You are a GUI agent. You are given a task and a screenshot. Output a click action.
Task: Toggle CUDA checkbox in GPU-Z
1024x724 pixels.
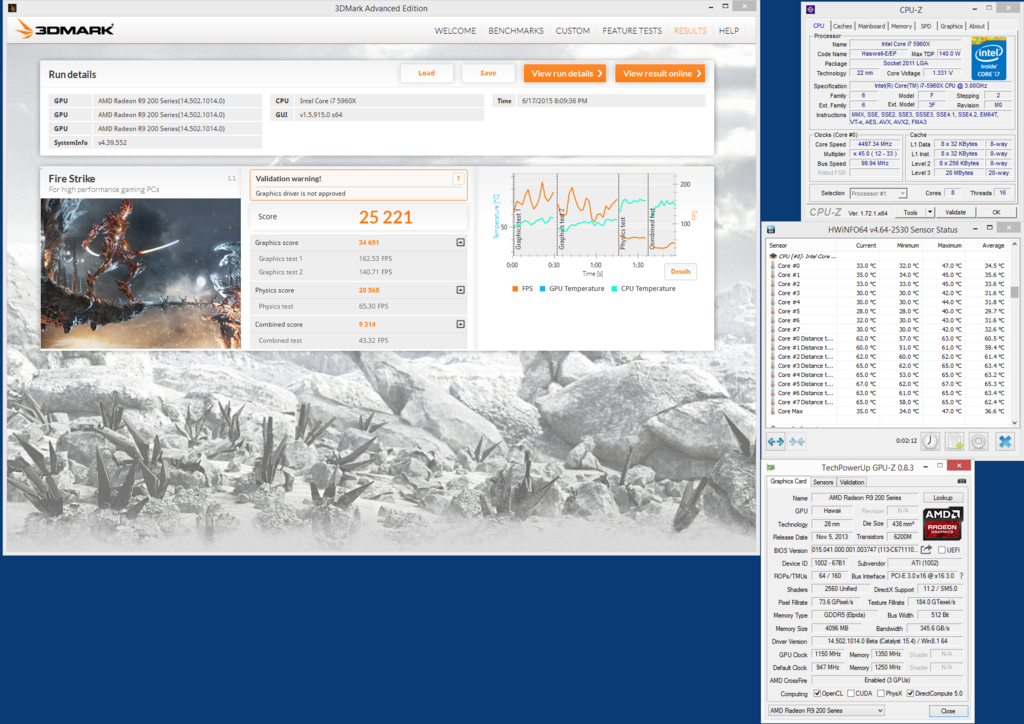[x=851, y=693]
